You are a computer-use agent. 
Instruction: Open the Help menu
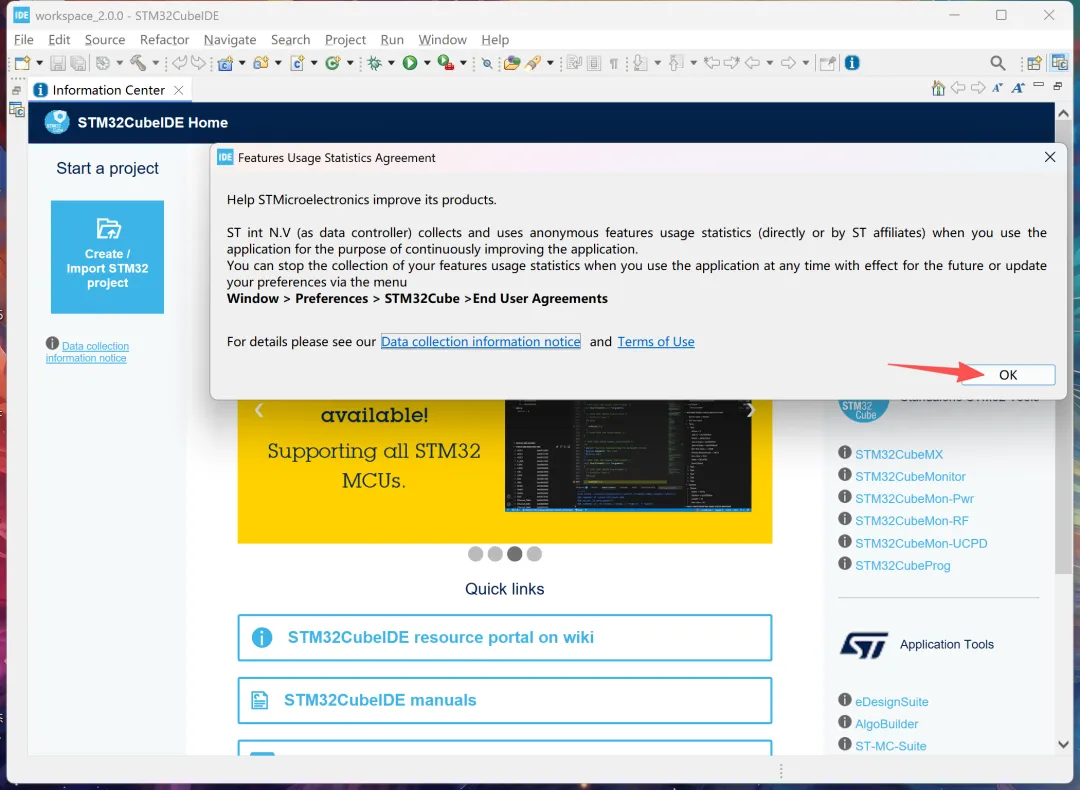[495, 40]
